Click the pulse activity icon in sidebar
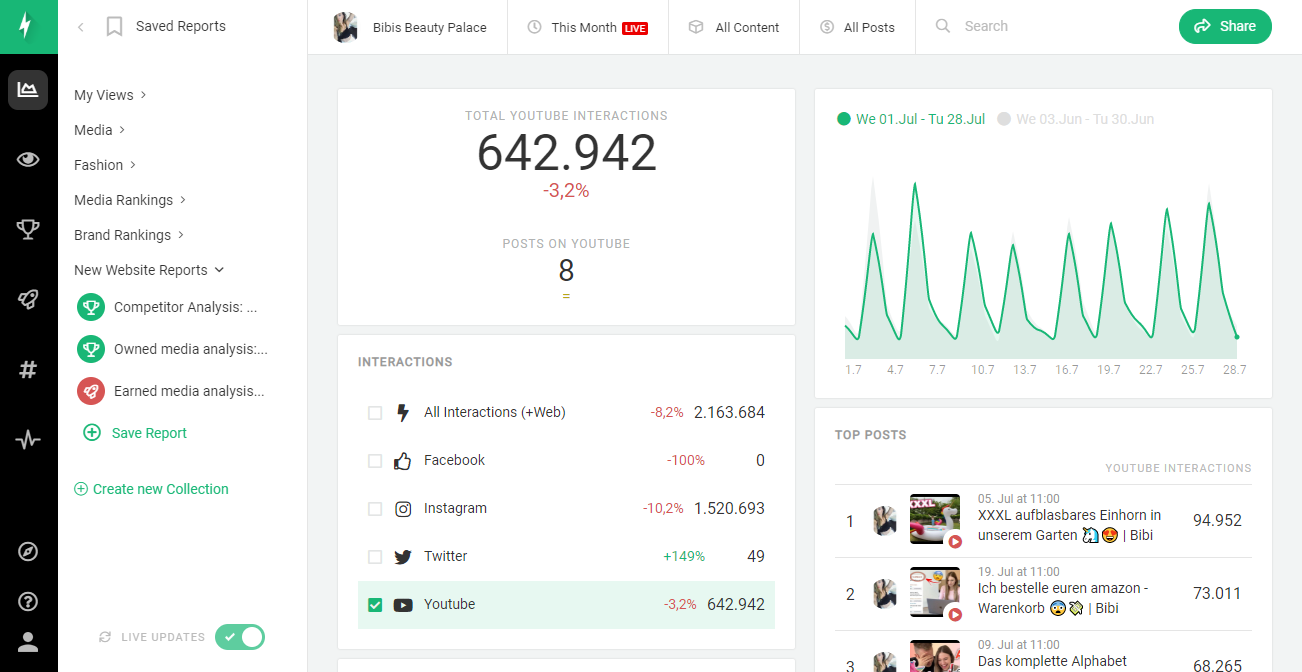This screenshot has height=672, width=1302. point(28,439)
